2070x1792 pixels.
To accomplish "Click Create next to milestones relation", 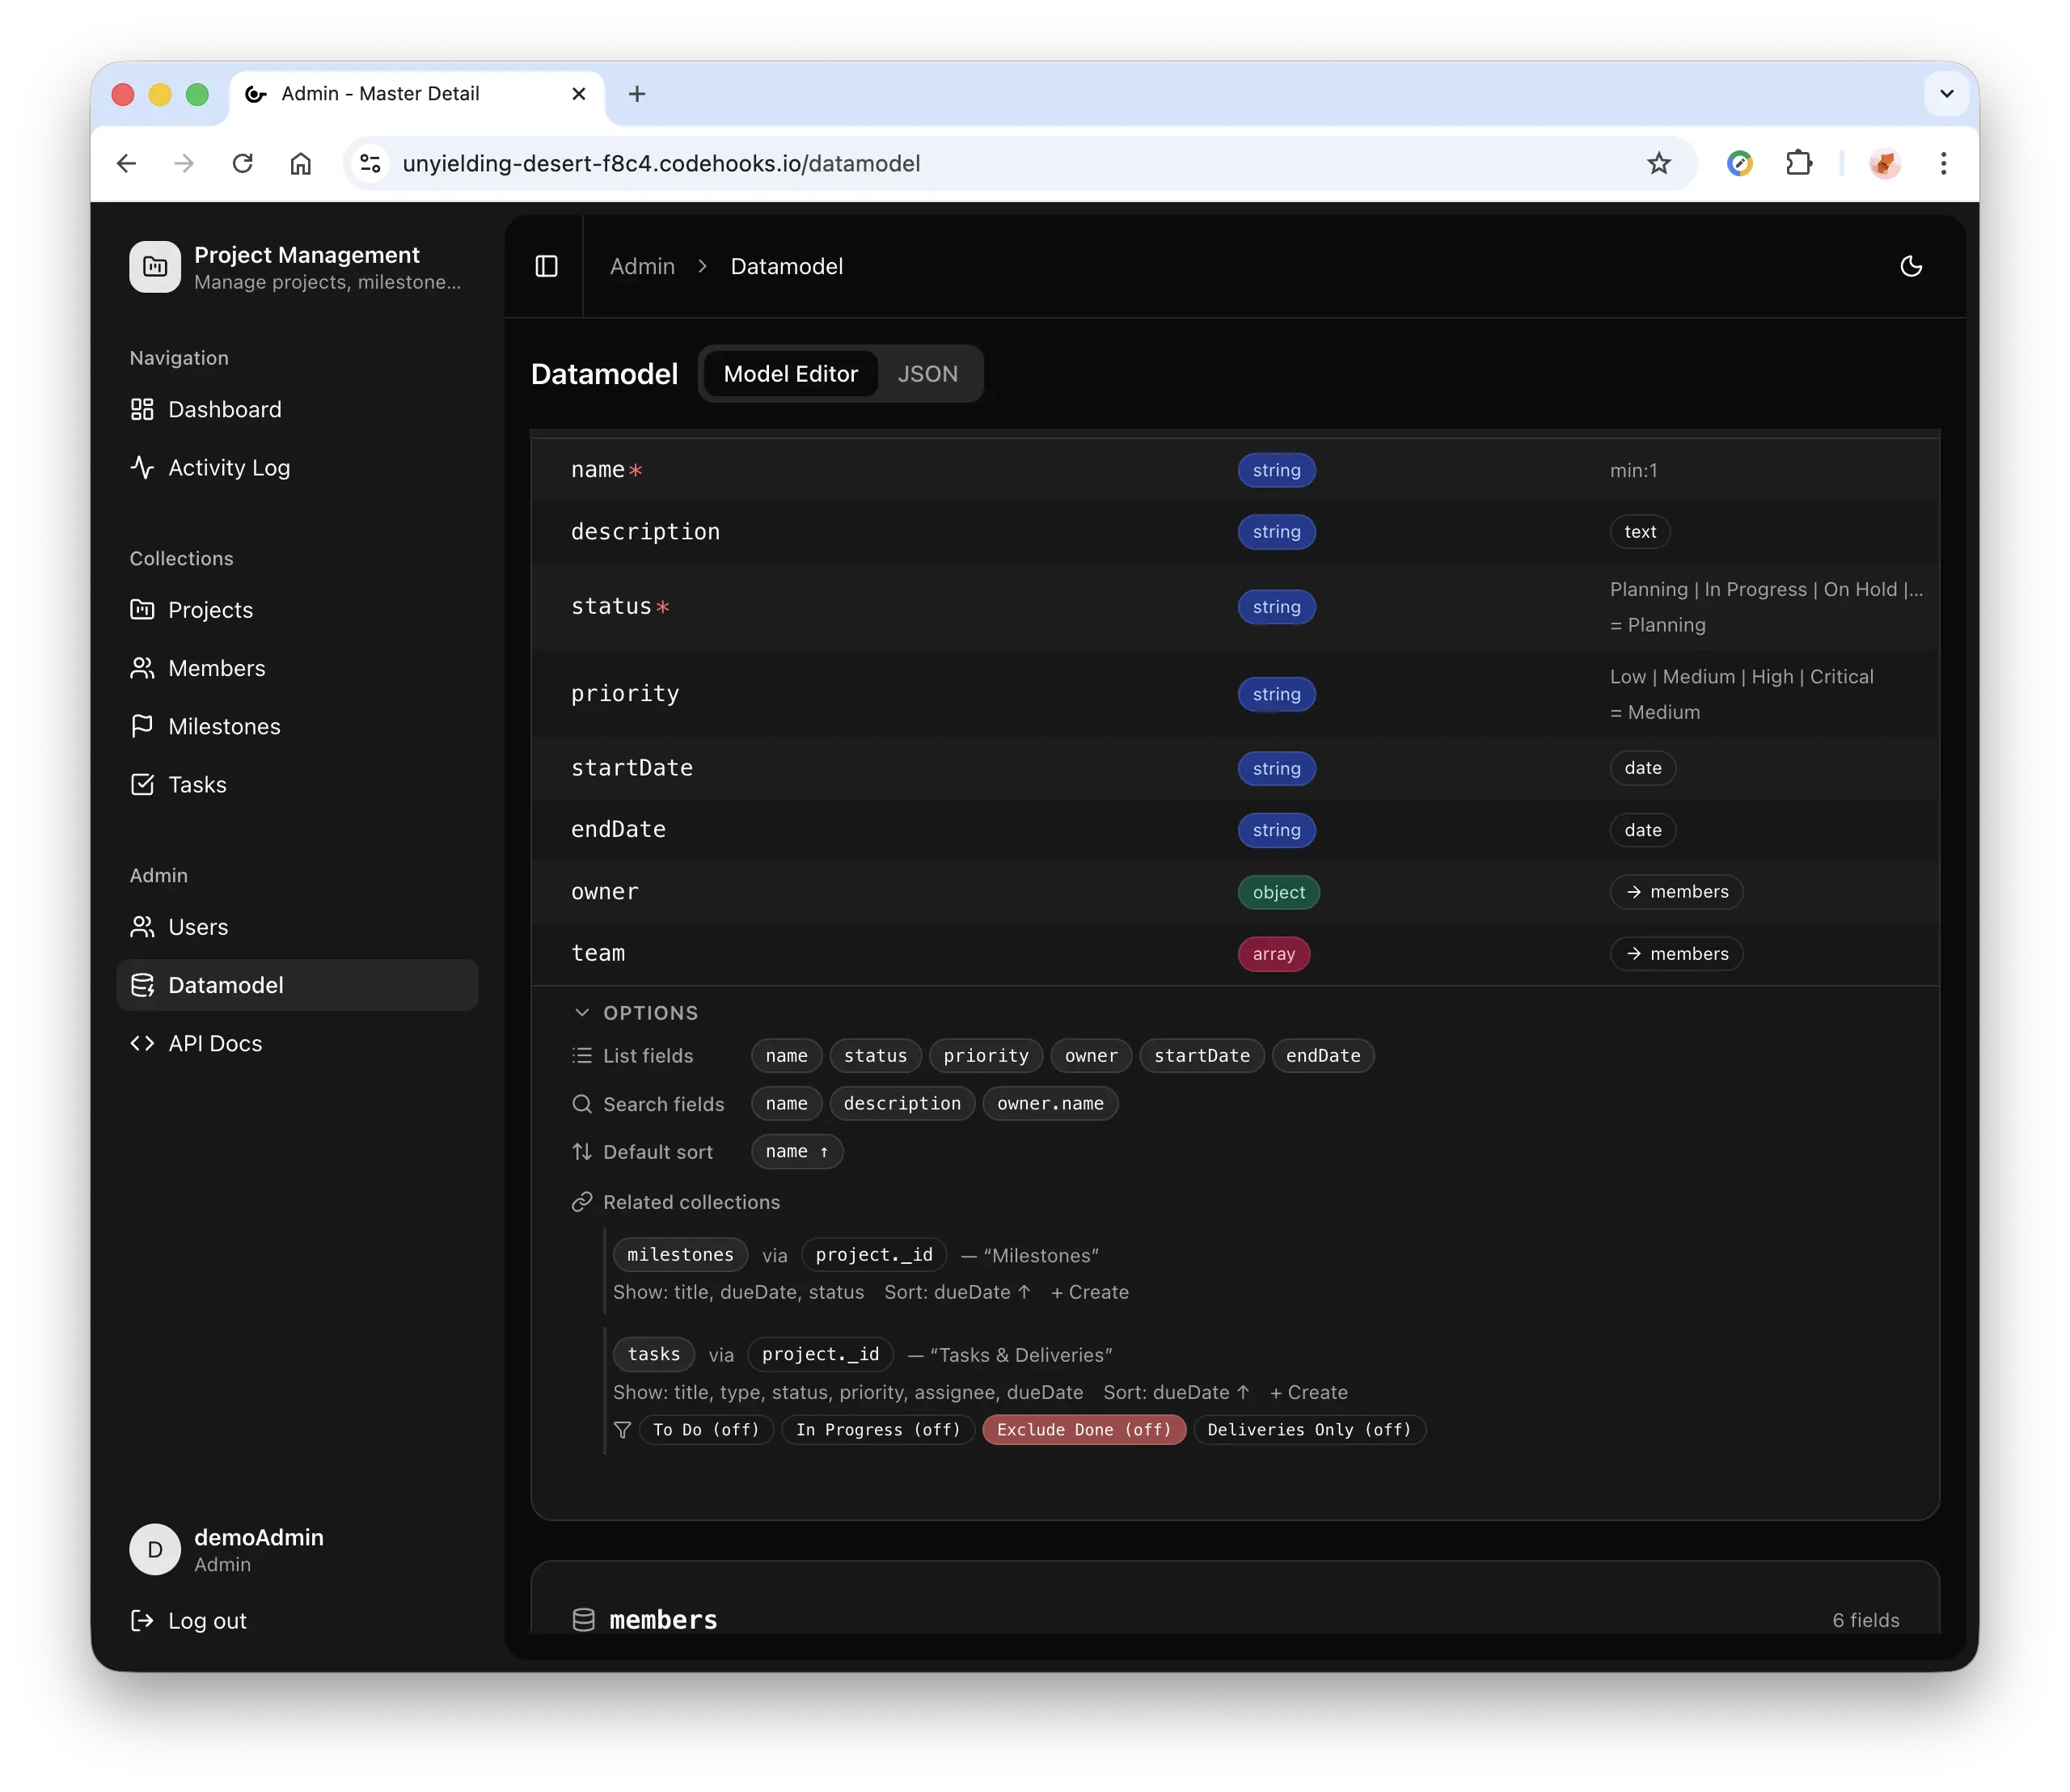I will coord(1090,1292).
